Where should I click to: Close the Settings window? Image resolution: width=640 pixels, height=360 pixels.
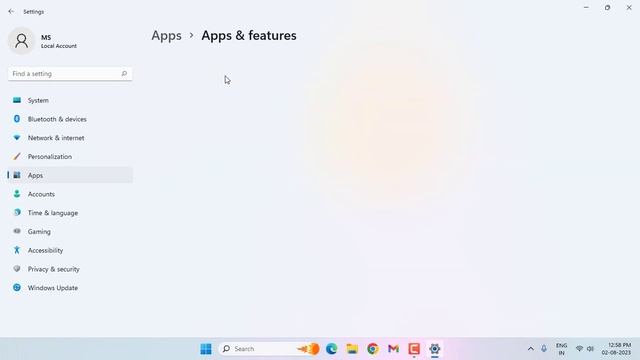(x=629, y=7)
